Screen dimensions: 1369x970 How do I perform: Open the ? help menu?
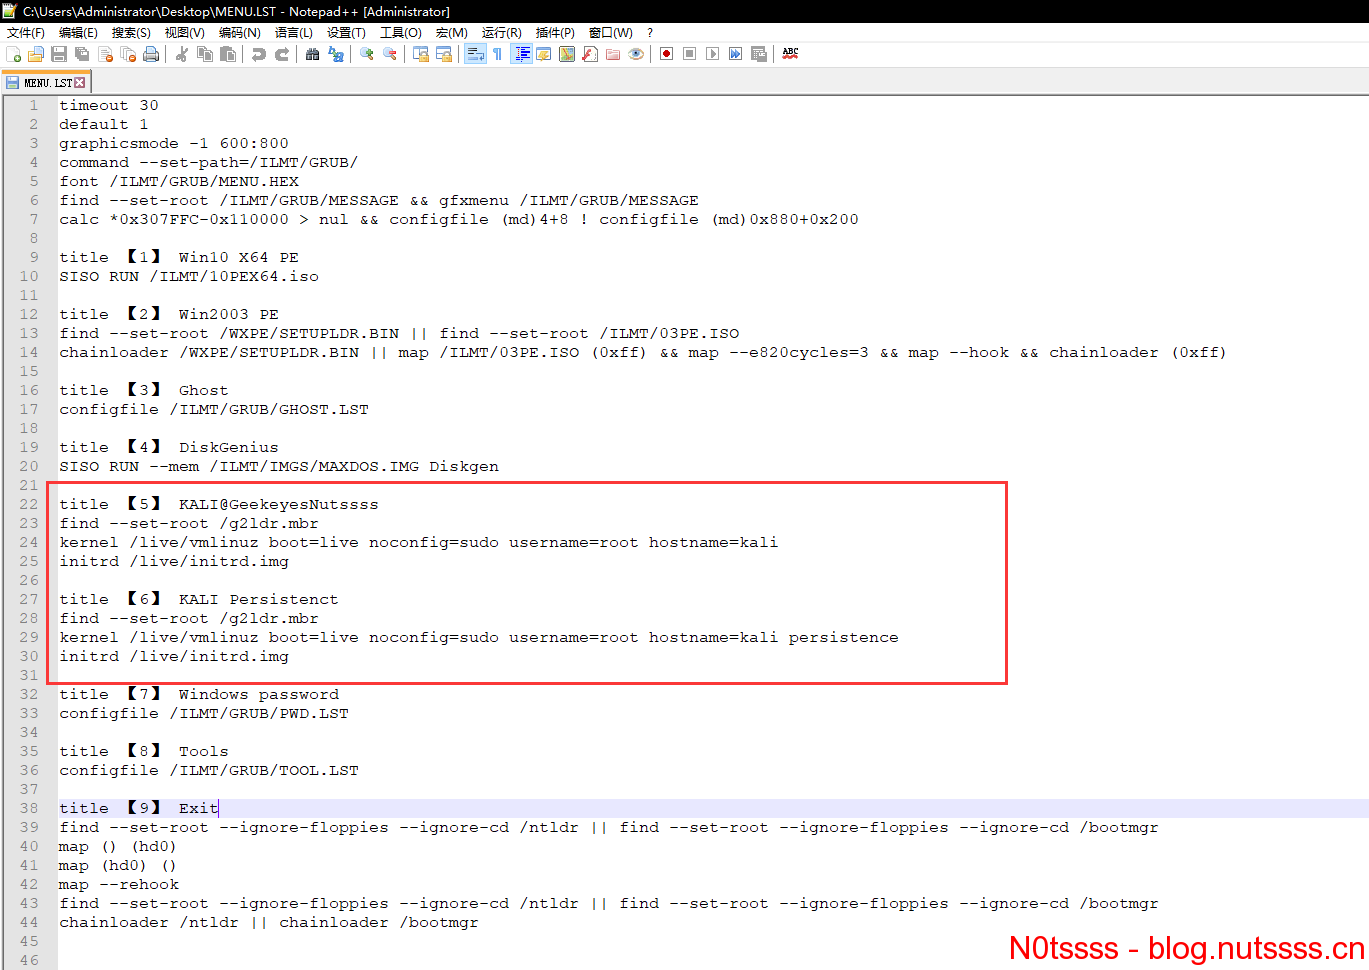point(650,33)
